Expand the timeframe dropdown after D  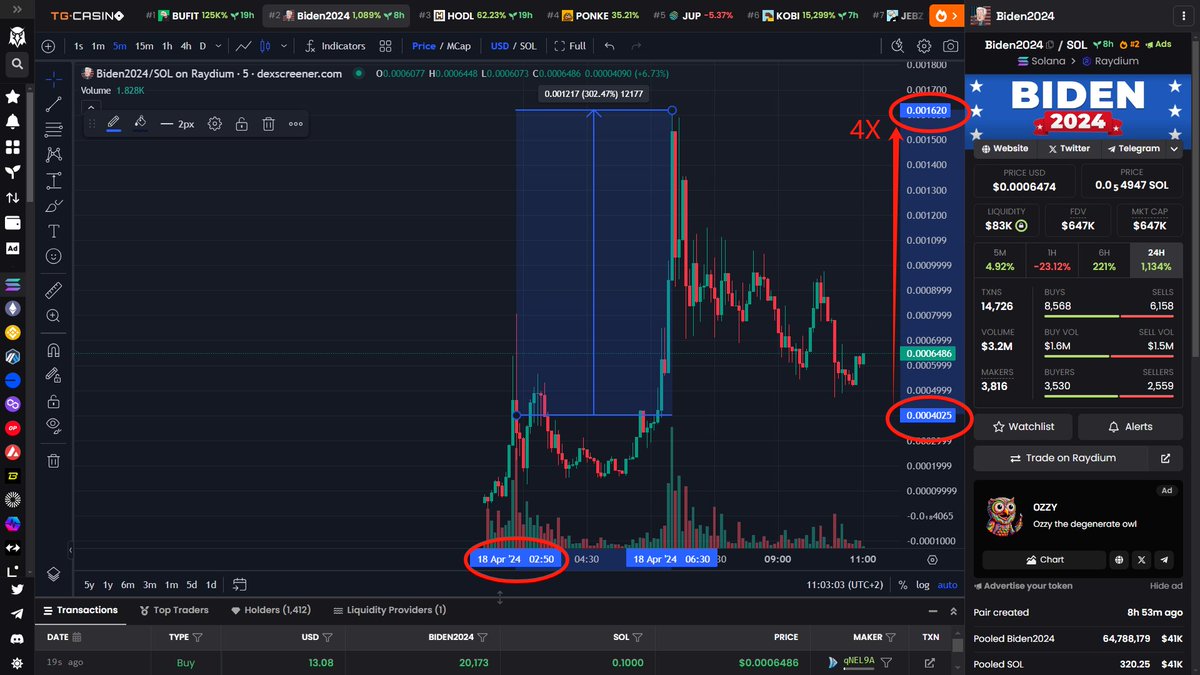point(218,46)
